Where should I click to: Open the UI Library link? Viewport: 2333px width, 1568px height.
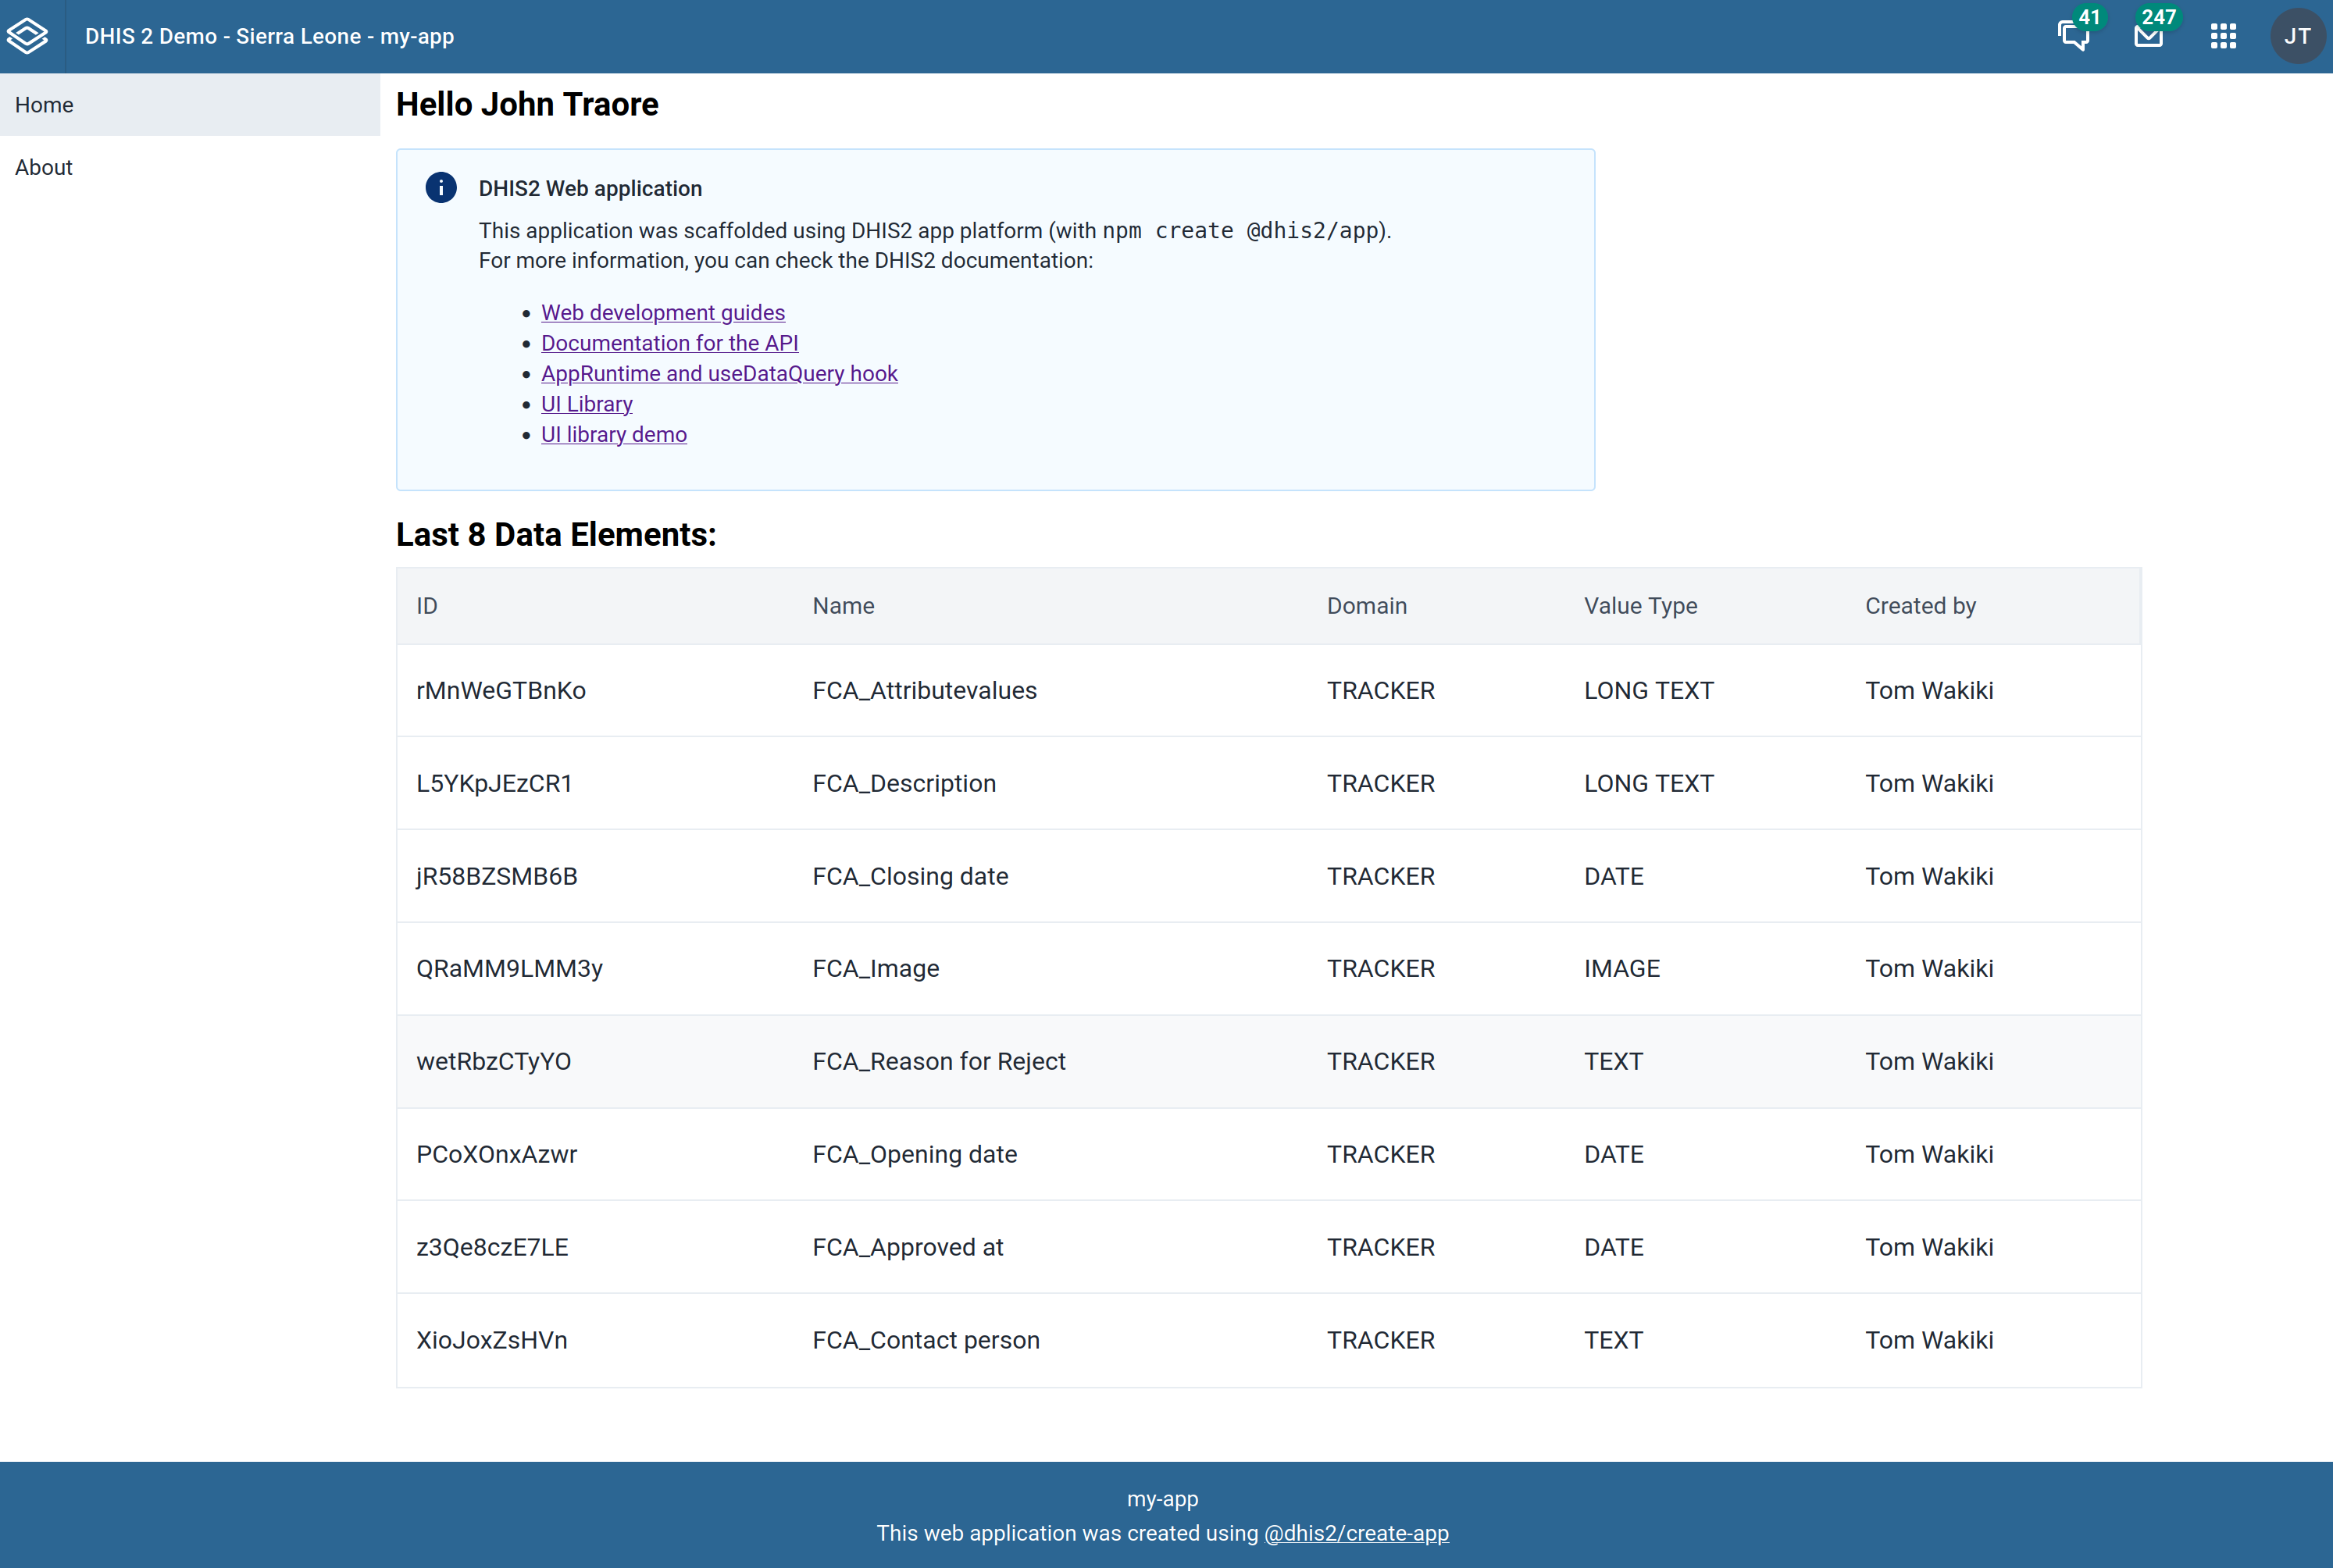click(586, 404)
